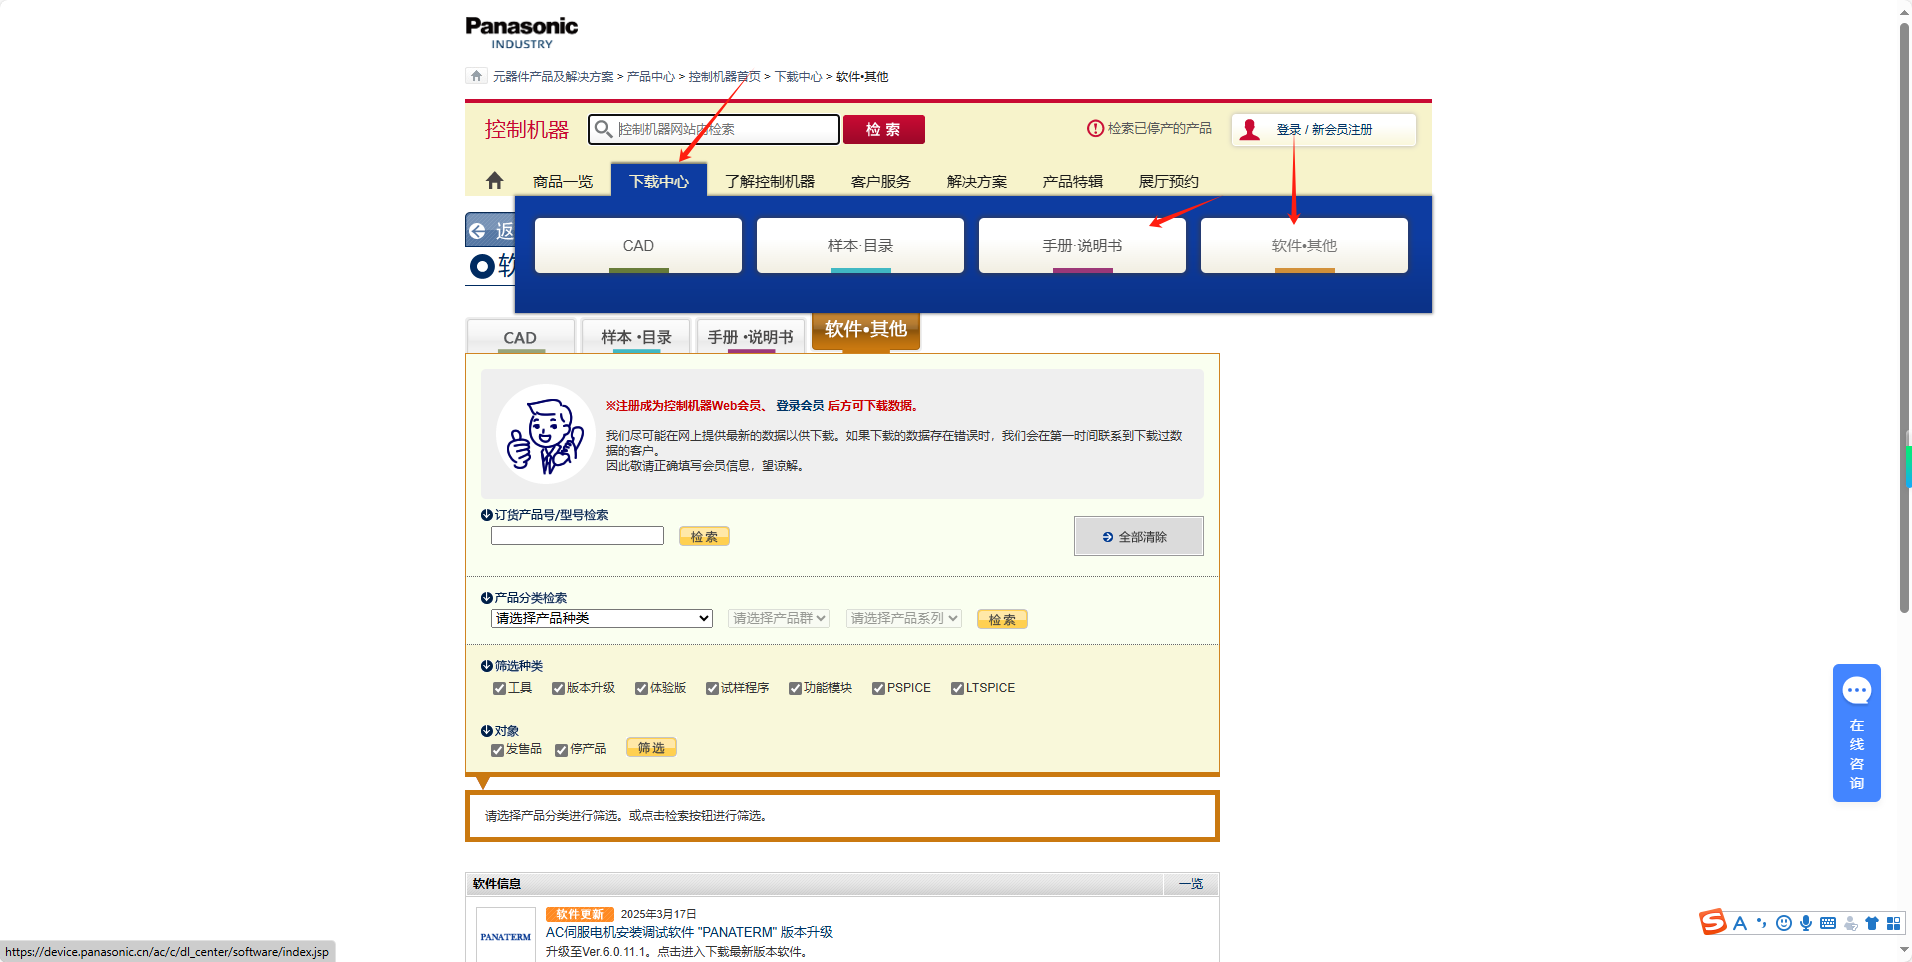This screenshot has height=962, width=1912.
Task: Open the 请选择产品系列 dropdown
Action: pos(904,618)
